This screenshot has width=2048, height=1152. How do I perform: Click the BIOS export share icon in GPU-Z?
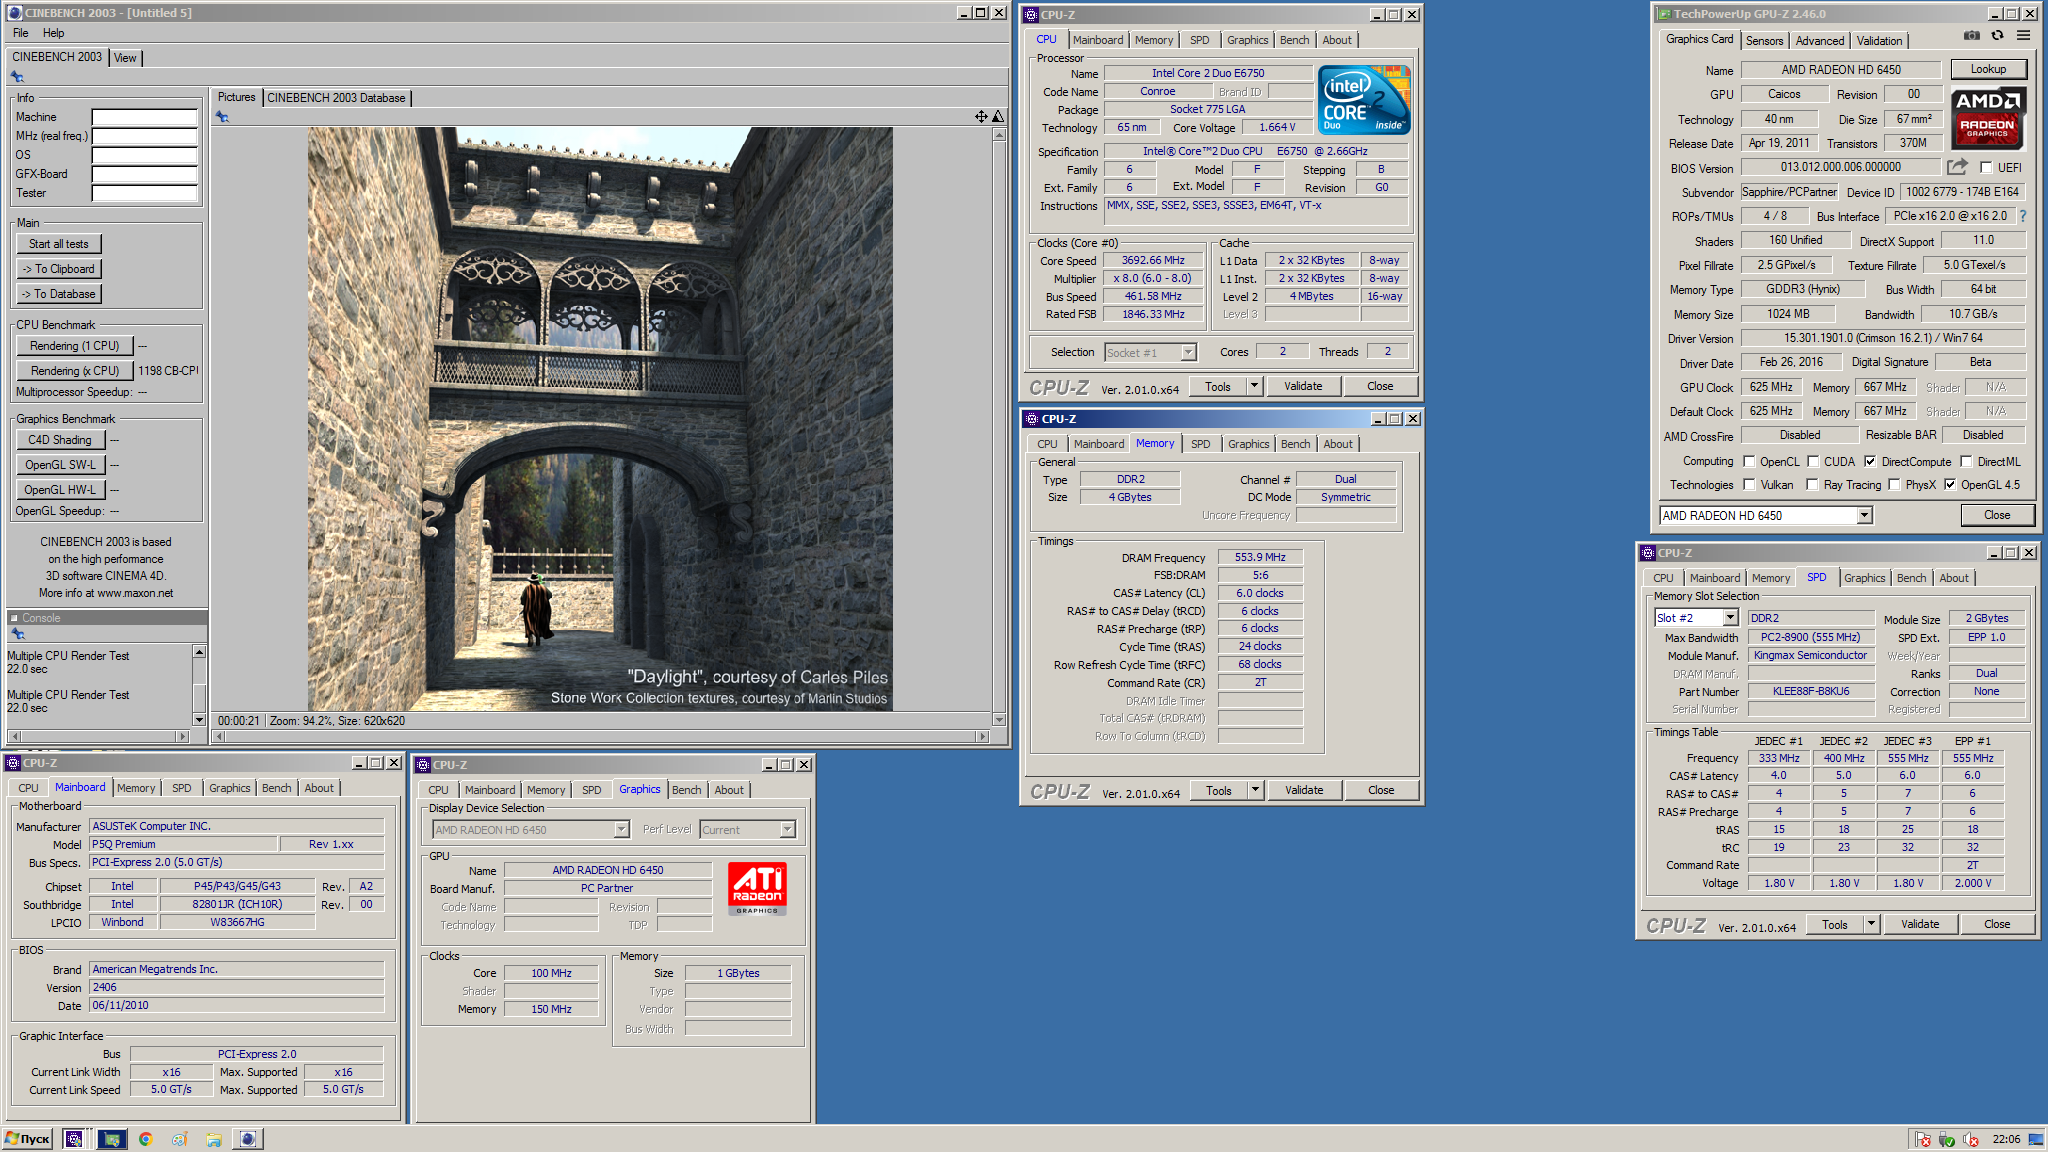1957,167
